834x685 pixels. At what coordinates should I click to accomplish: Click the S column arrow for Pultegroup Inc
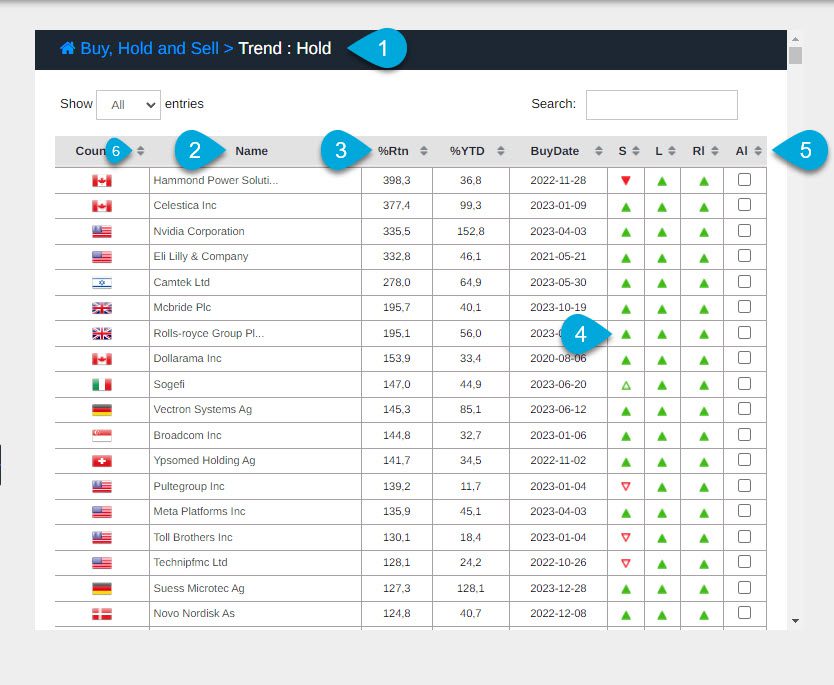[626, 487]
